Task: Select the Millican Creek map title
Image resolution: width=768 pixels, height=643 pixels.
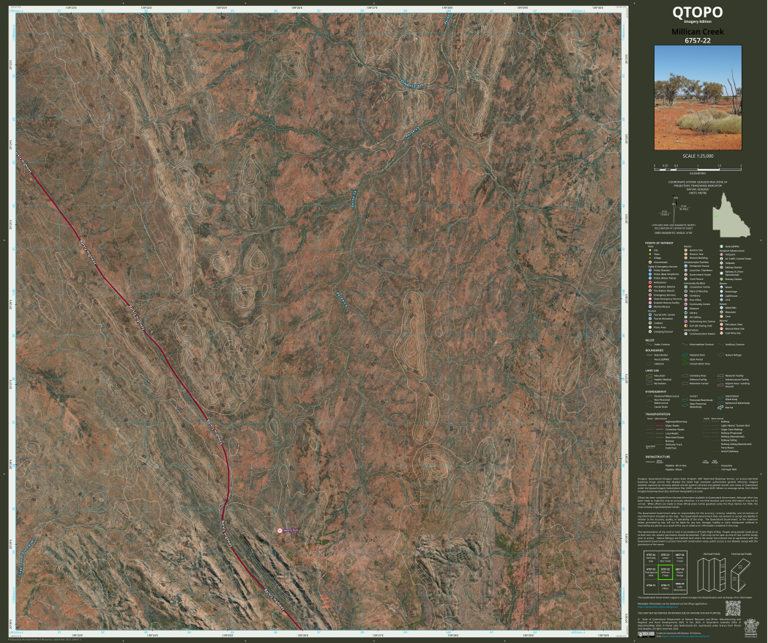Action: [697, 31]
